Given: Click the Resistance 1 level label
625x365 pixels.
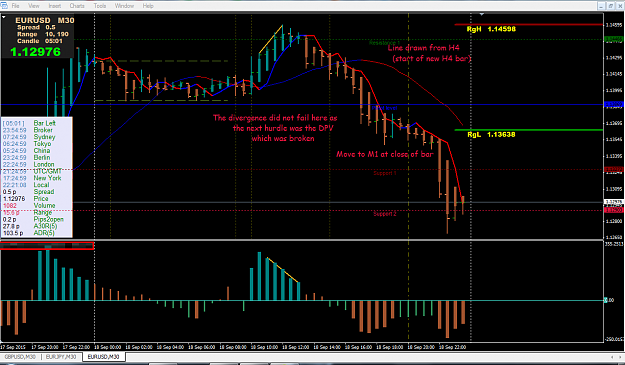Looking at the screenshot, I should [384, 43].
